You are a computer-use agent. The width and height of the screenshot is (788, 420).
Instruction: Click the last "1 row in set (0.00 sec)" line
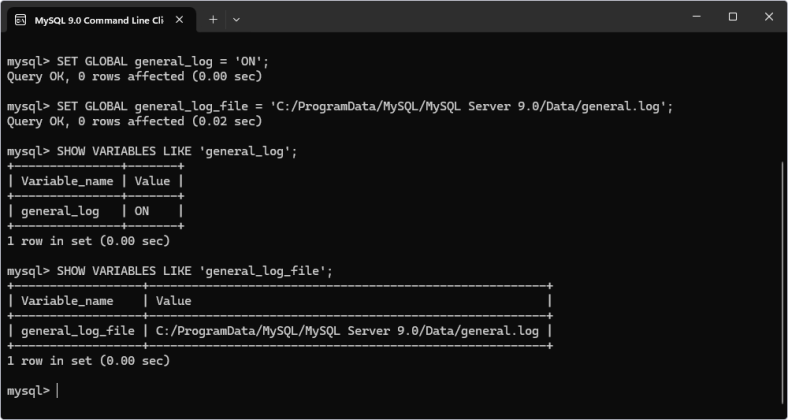coord(88,361)
